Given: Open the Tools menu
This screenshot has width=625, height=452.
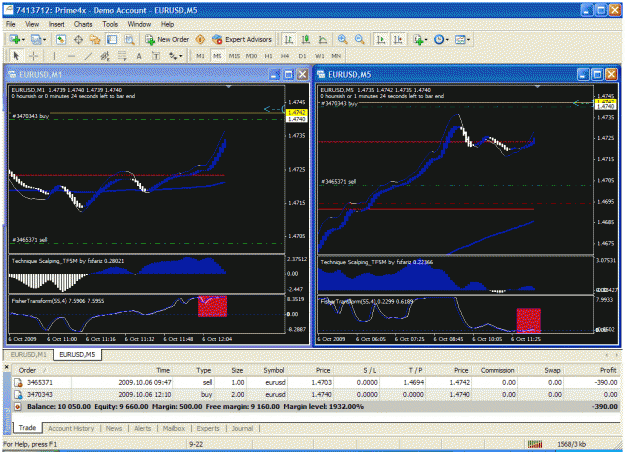Looking at the screenshot, I should (110, 24).
